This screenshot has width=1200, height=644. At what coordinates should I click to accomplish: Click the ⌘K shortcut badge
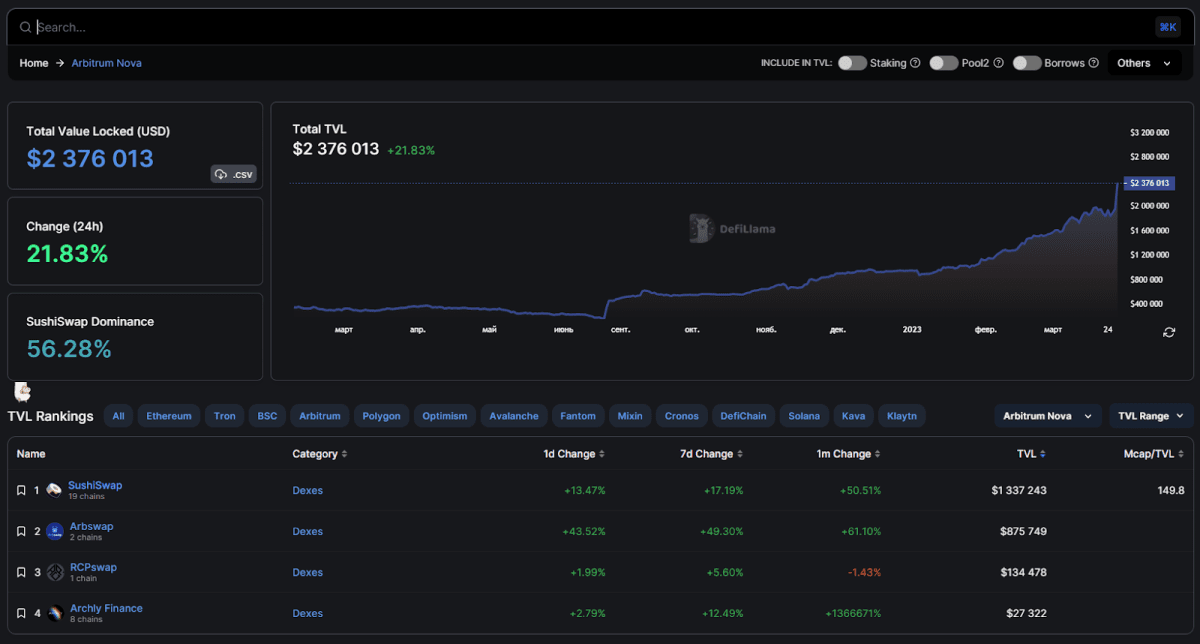coord(1167,27)
